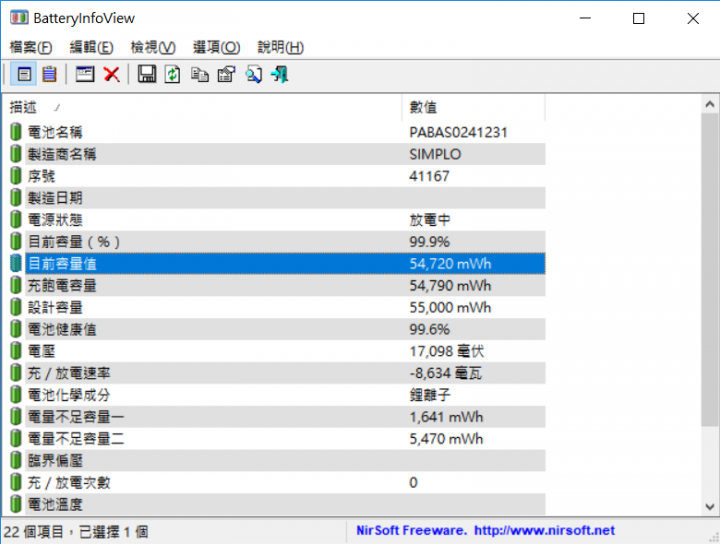Sort by the 數值 column header

click(x=473, y=107)
